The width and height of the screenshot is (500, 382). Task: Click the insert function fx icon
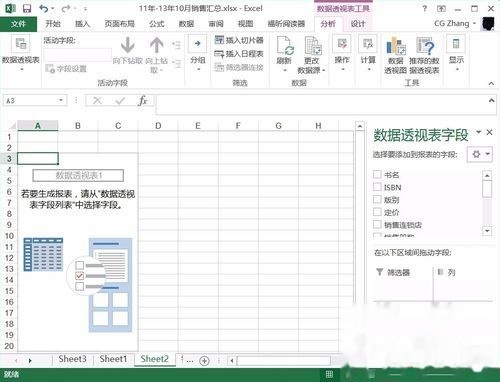[142, 100]
